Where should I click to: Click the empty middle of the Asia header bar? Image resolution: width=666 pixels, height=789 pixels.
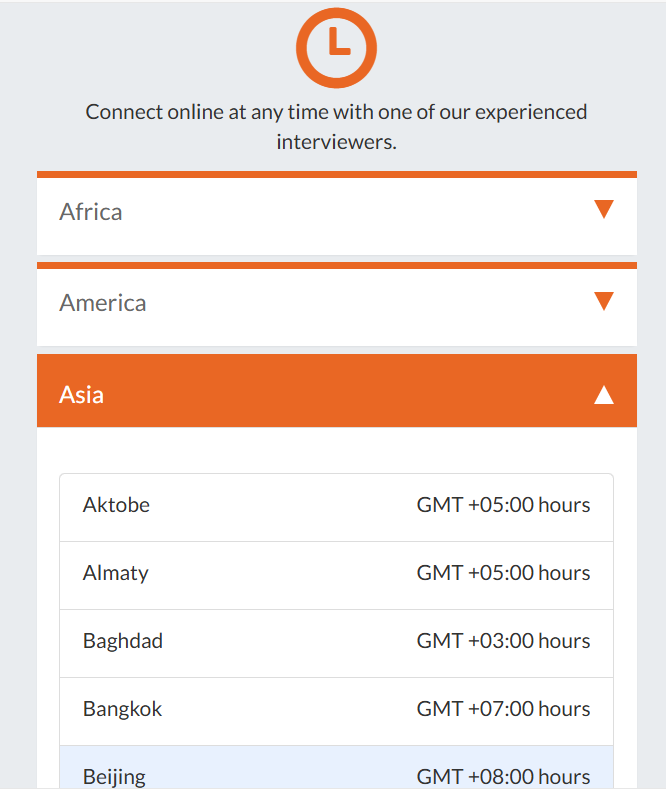click(340, 394)
